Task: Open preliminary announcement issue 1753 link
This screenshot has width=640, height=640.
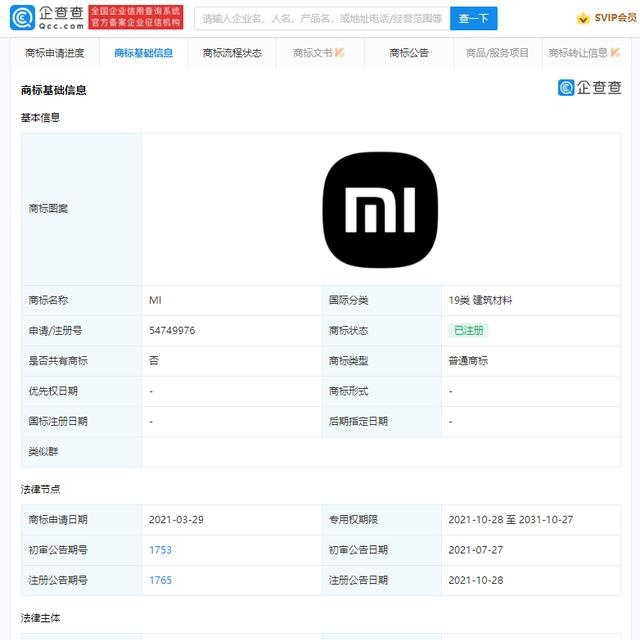Action: point(160,550)
